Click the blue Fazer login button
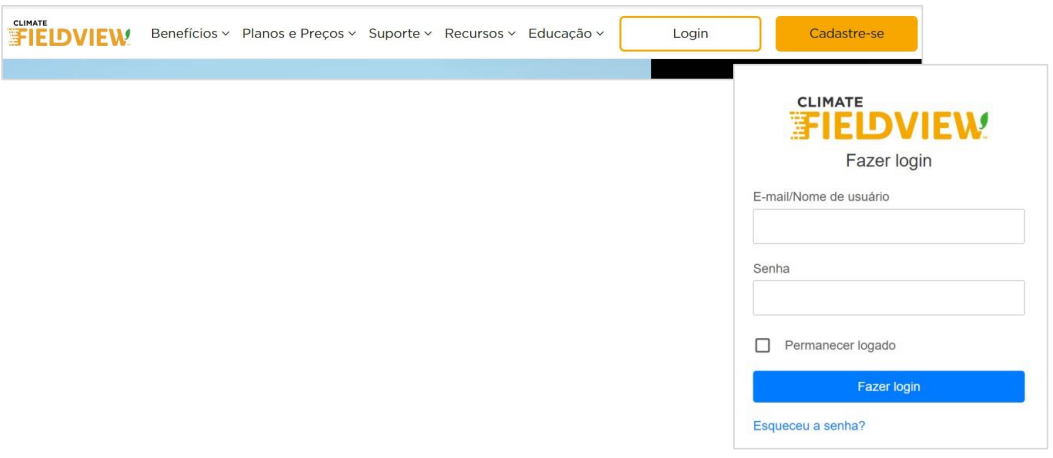This screenshot has height=458, width=1053. coord(888,387)
